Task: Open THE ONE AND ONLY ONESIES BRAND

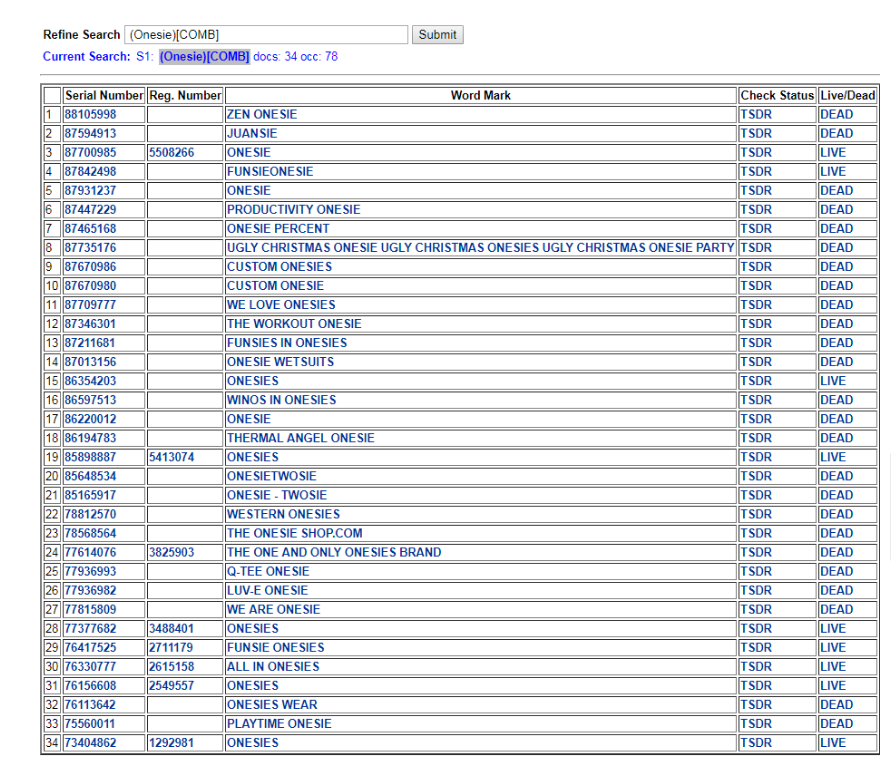Action: 333,552
